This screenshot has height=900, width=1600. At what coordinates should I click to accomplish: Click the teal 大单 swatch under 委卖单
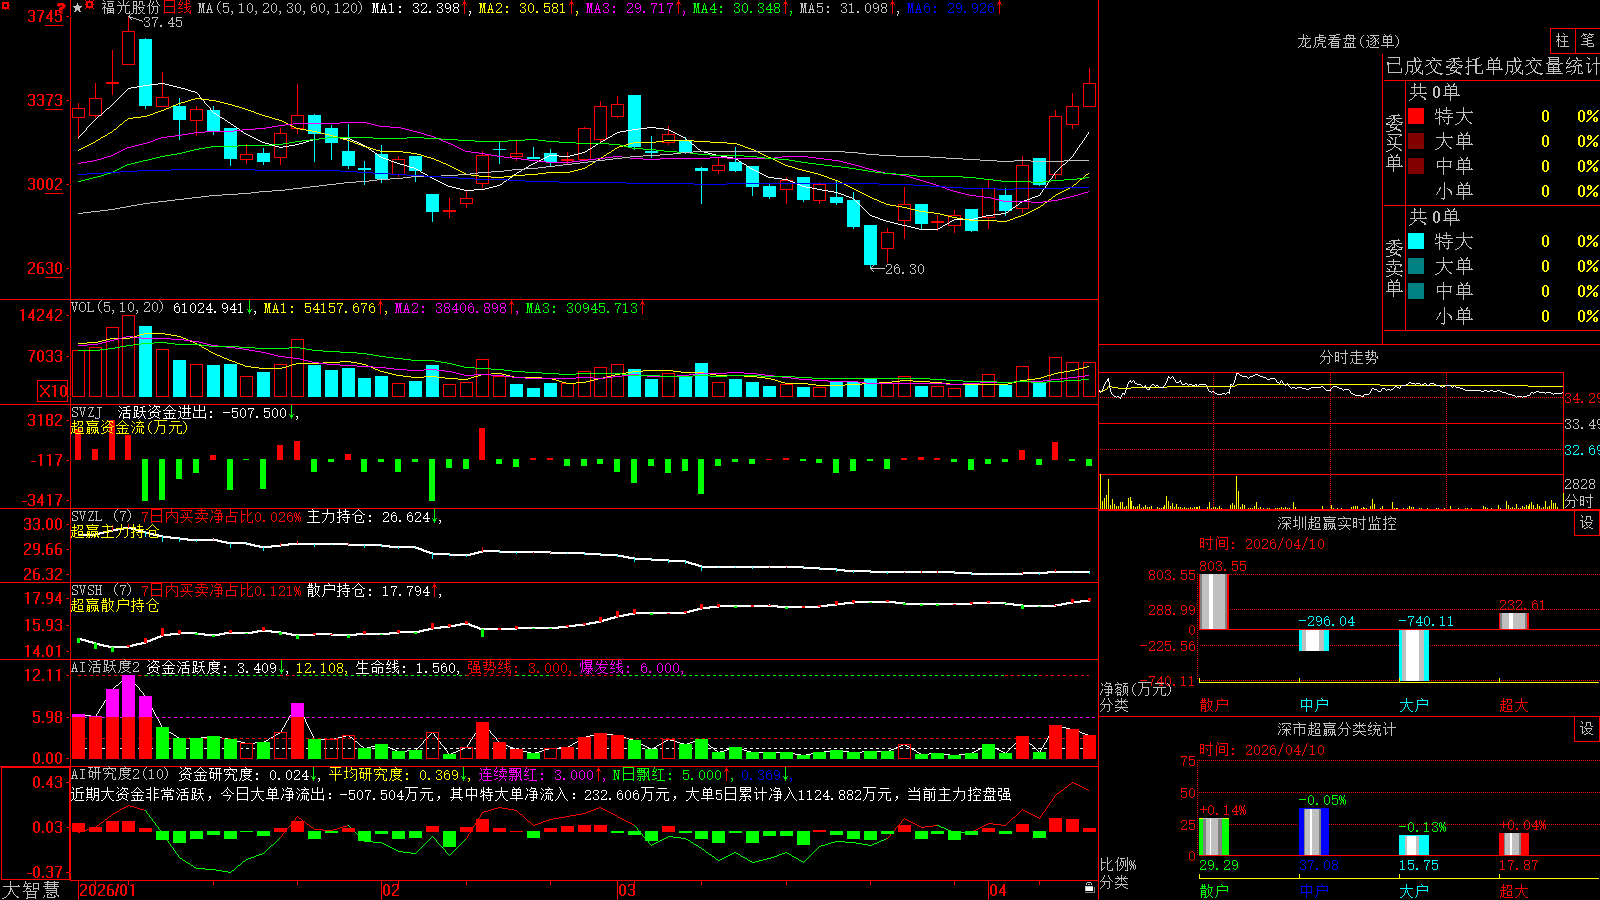tap(1416, 266)
